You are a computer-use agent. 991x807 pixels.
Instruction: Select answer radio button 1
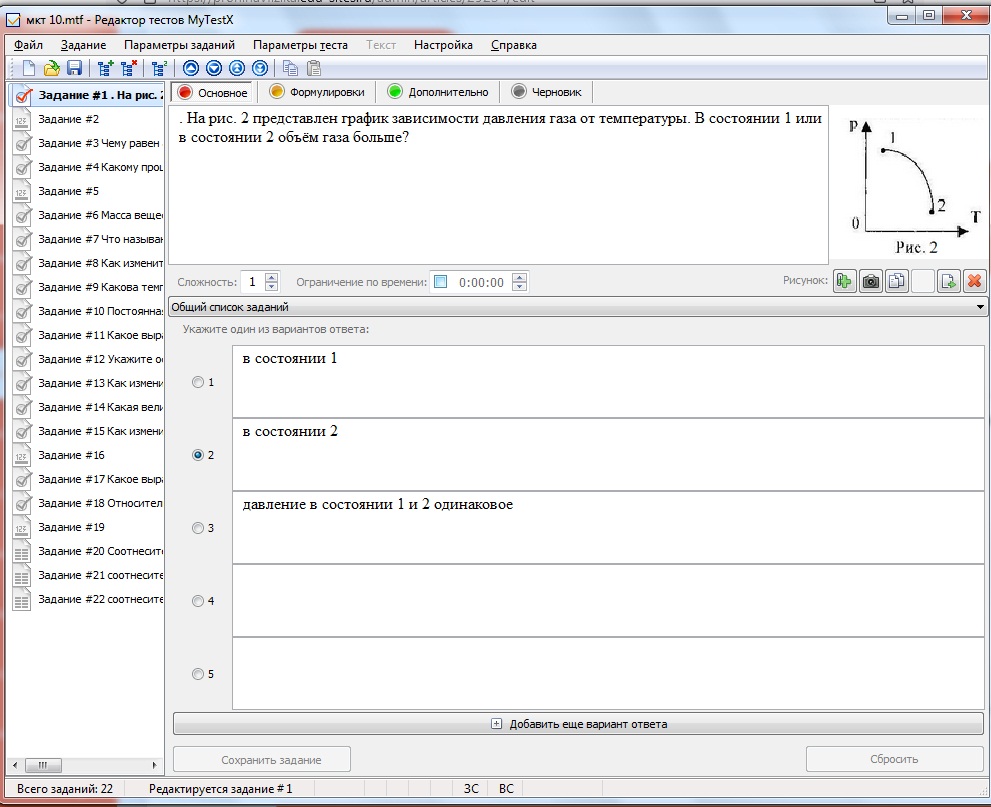coord(198,382)
